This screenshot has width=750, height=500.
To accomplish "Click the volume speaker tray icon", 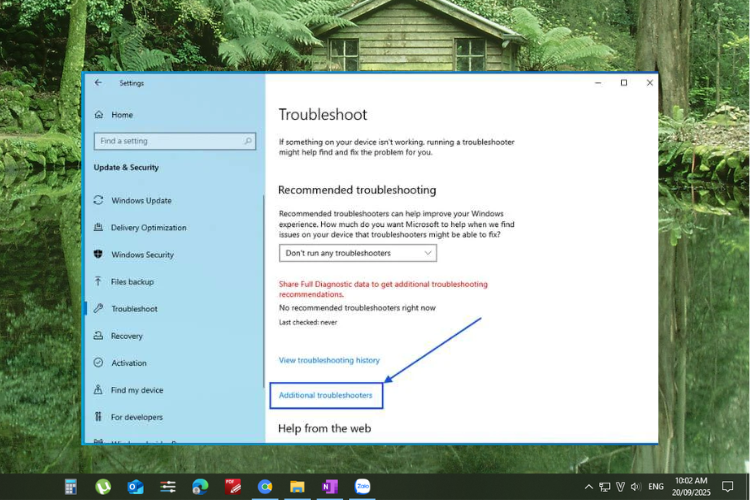I will coord(636,487).
